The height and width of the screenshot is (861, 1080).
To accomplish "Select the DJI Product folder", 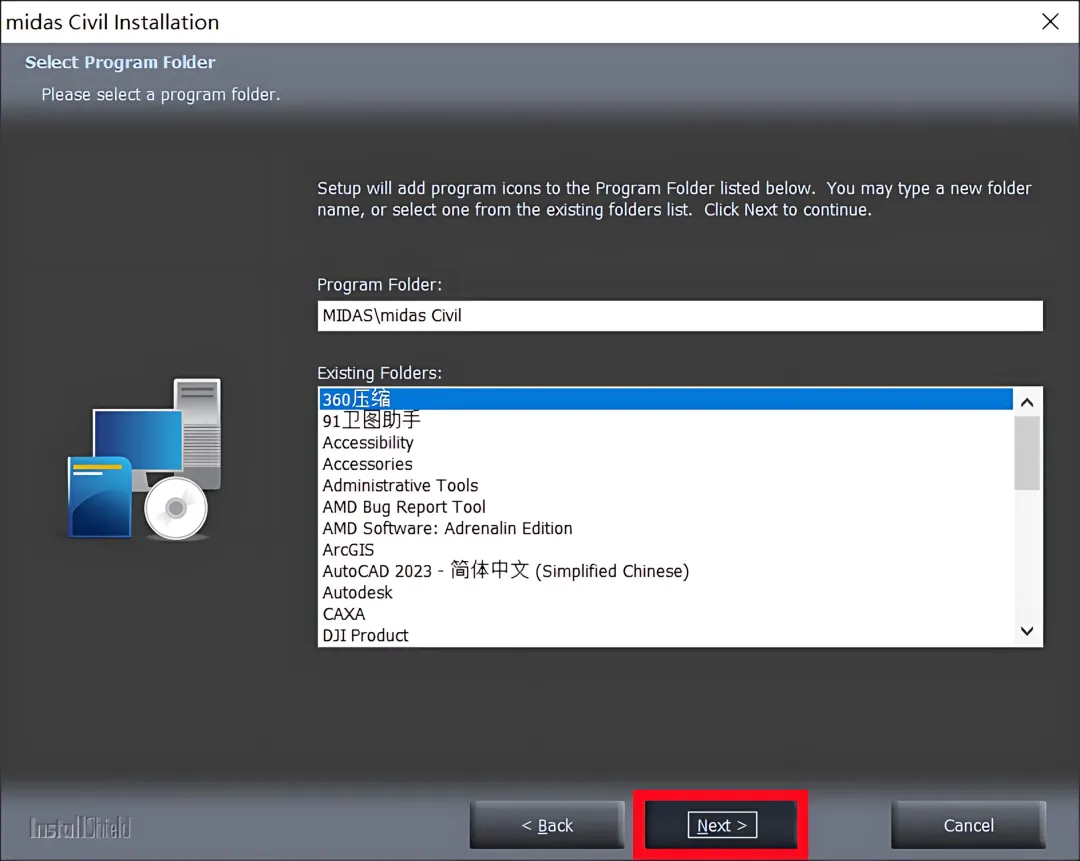I will pyautogui.click(x=665, y=634).
